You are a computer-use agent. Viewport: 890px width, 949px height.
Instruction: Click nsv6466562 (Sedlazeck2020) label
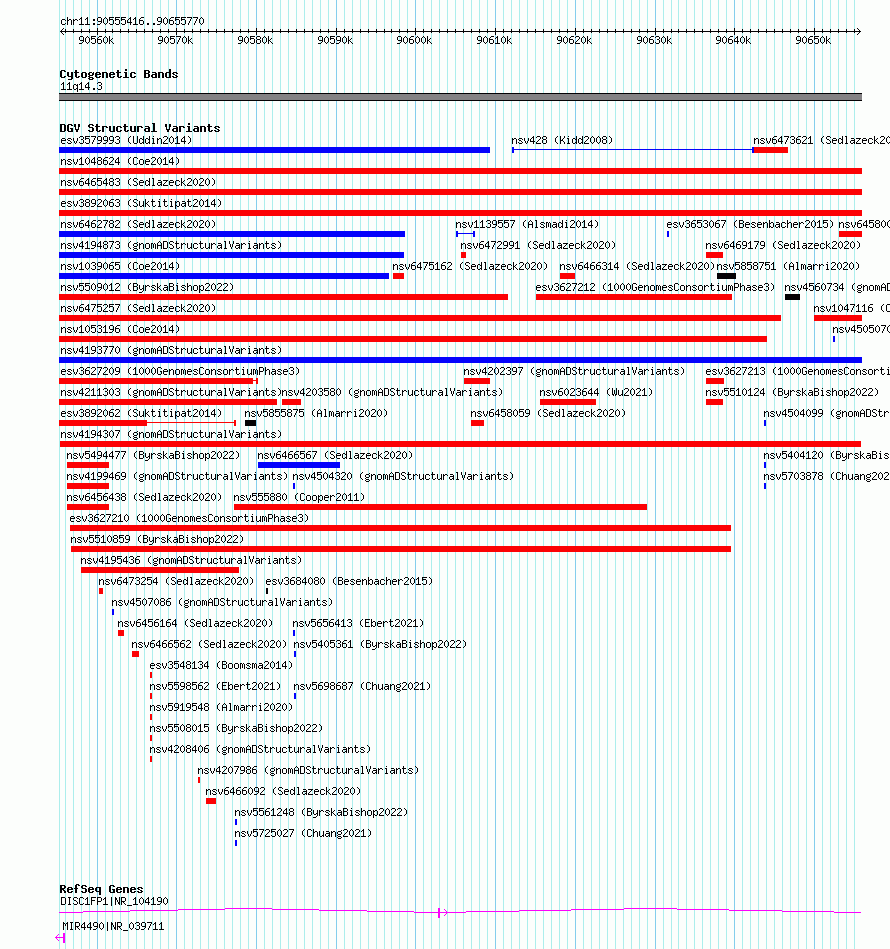[x=209, y=645]
